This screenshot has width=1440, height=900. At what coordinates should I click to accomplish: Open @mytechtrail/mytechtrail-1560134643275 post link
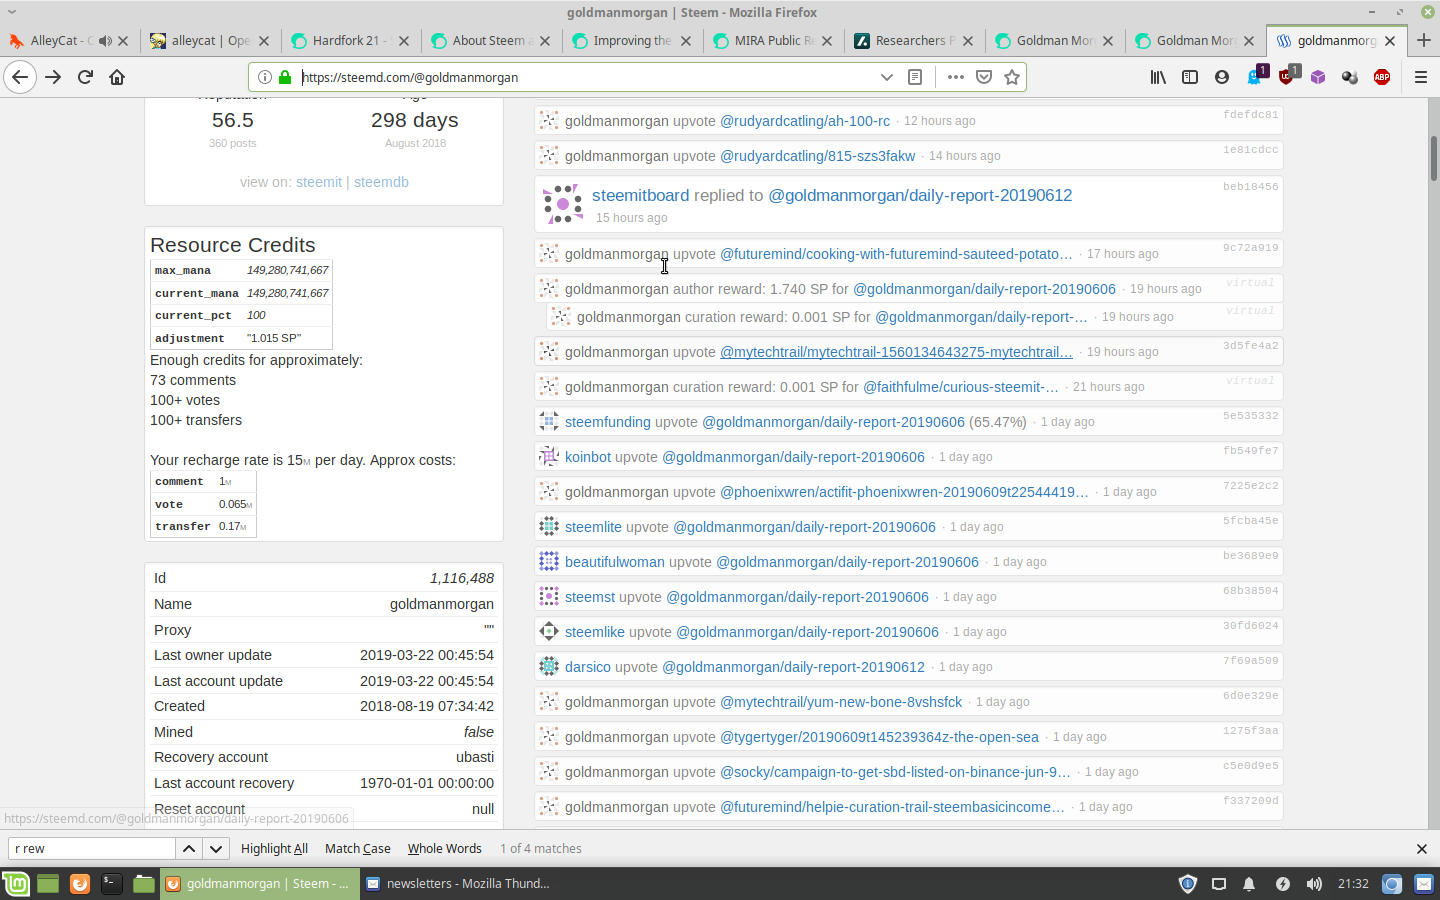click(x=896, y=352)
